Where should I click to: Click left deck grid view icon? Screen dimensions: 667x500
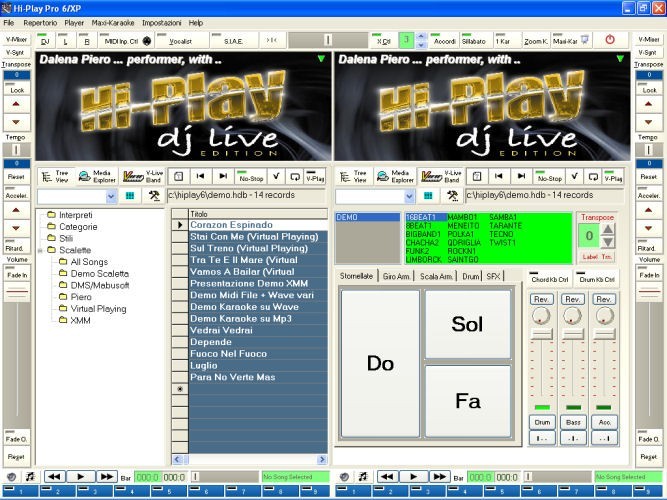130,196
